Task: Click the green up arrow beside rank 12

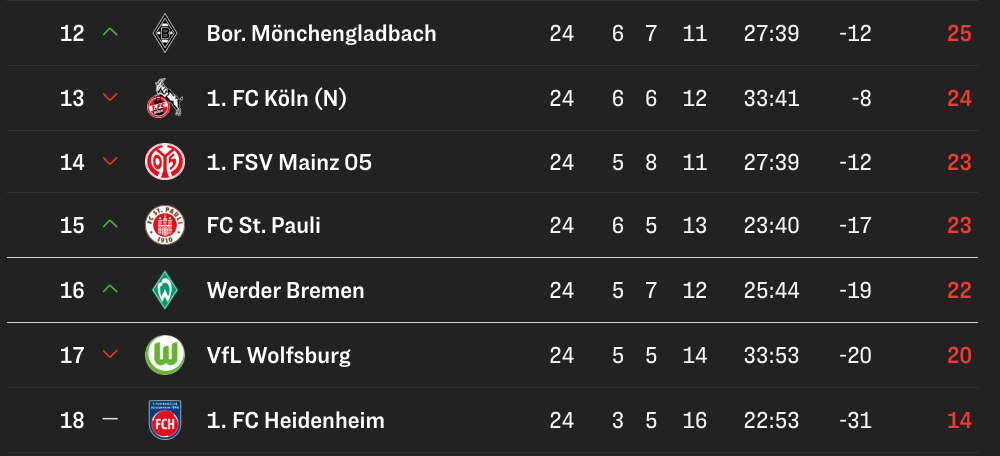Action: [x=110, y=33]
